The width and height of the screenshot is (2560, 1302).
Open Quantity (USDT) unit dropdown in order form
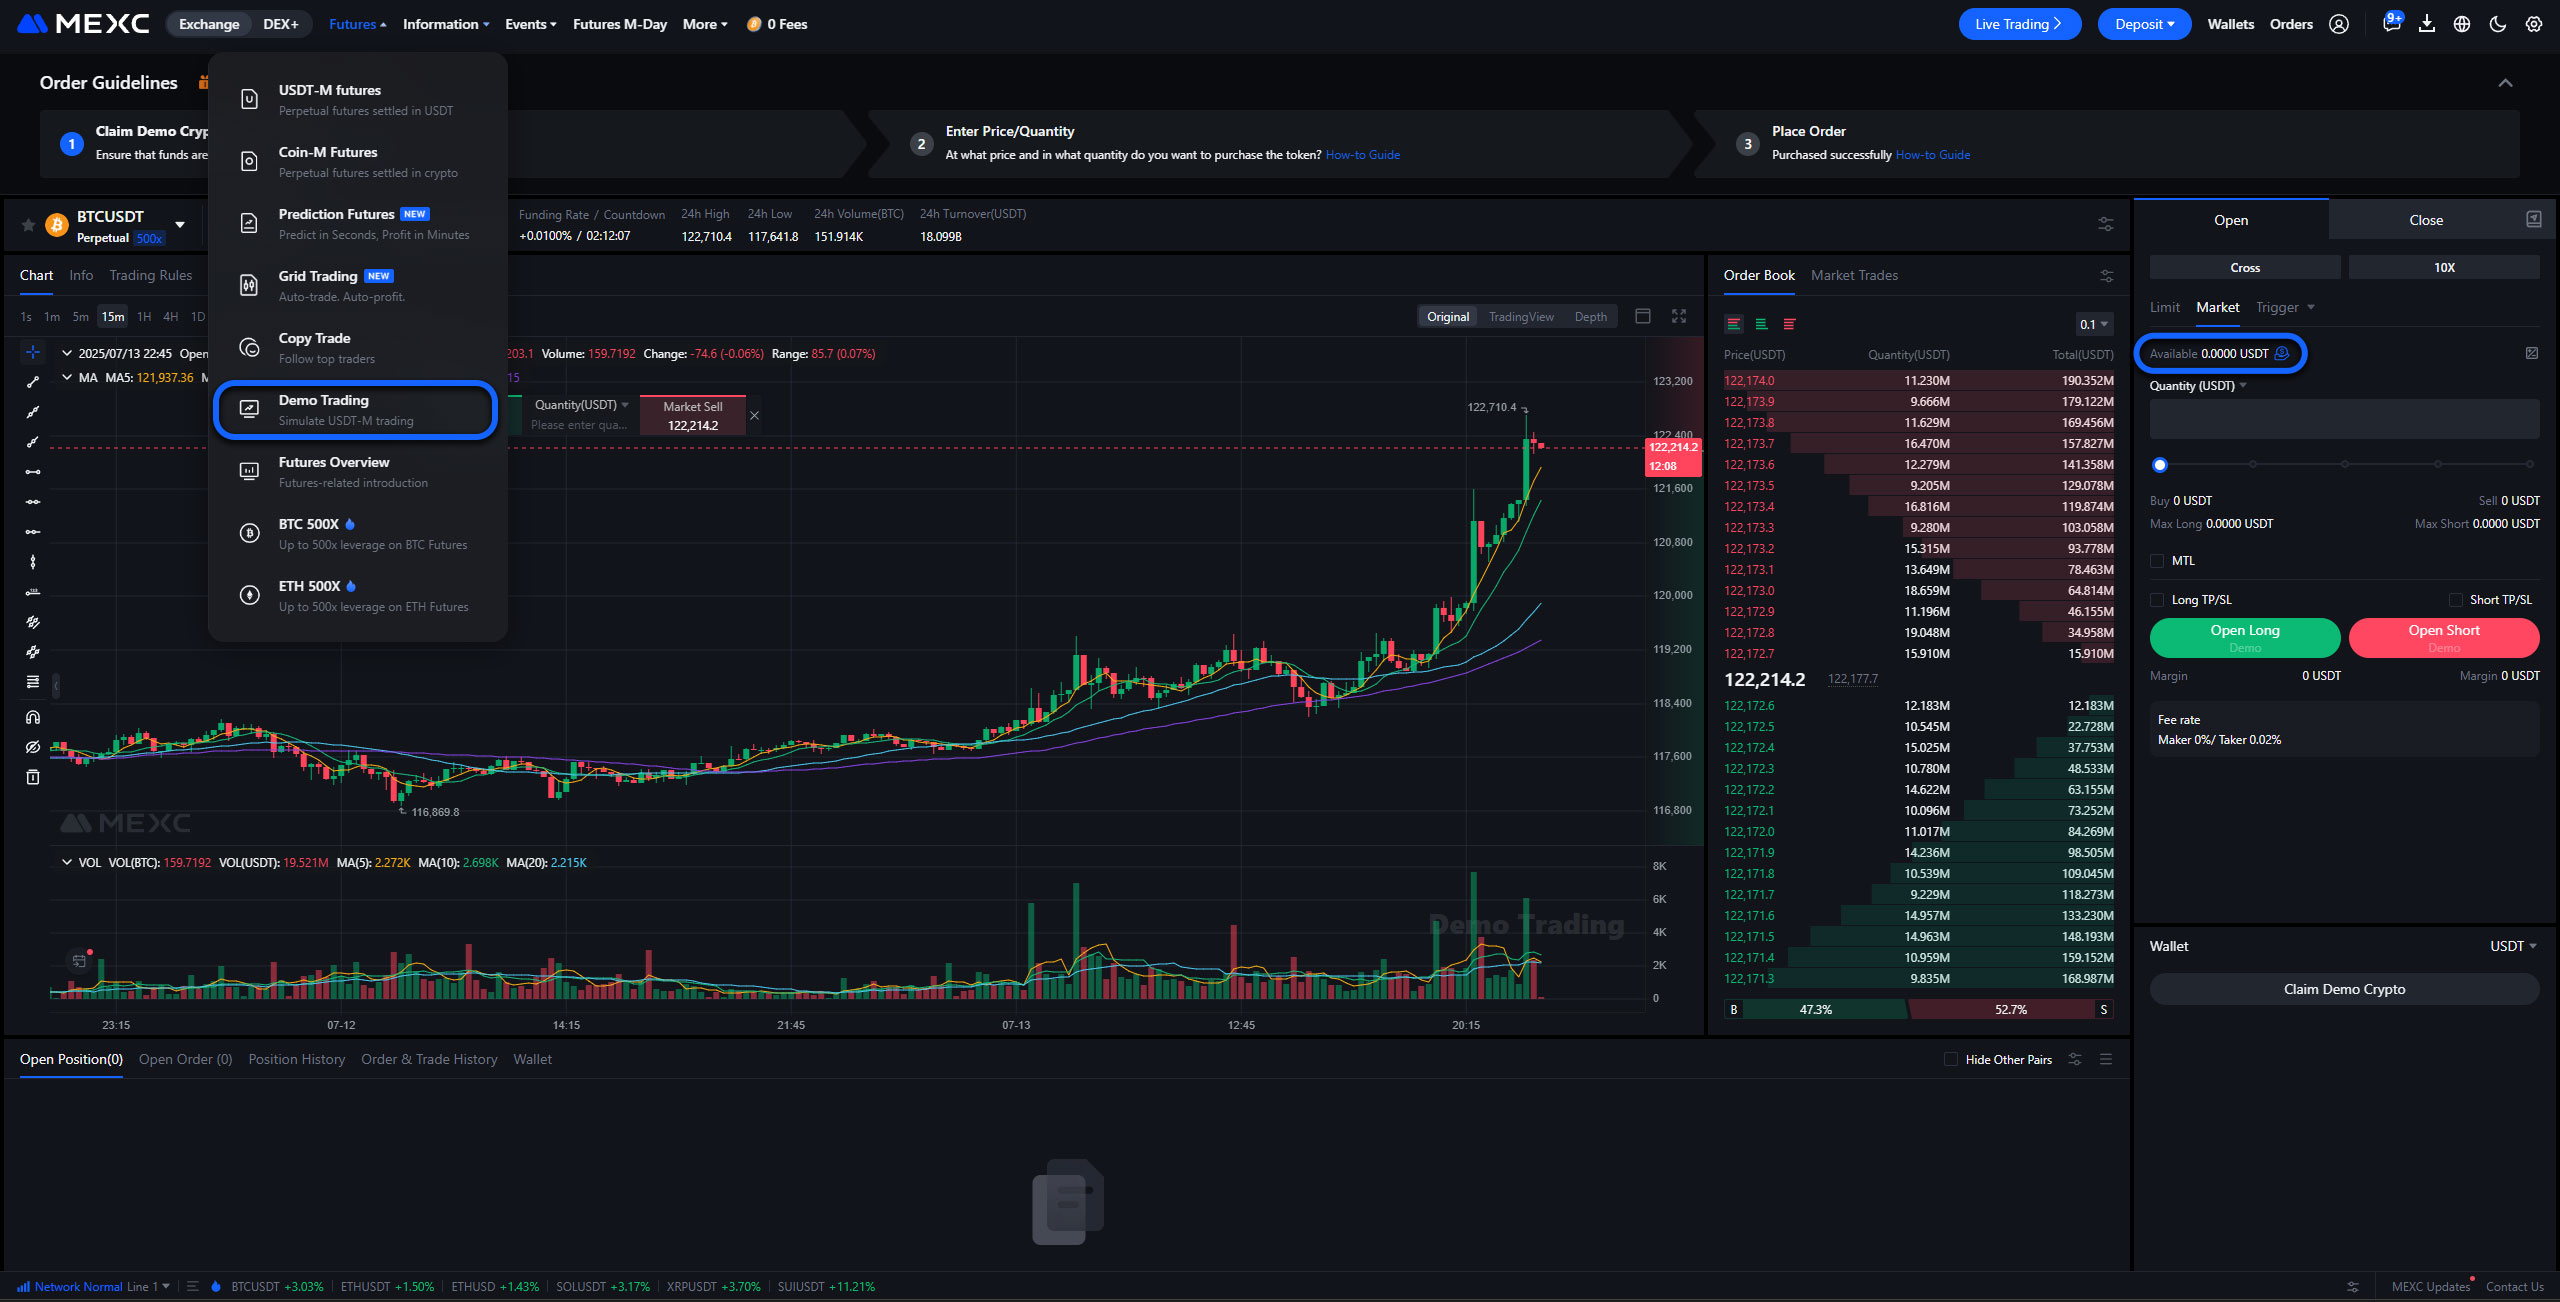pyautogui.click(x=2198, y=386)
